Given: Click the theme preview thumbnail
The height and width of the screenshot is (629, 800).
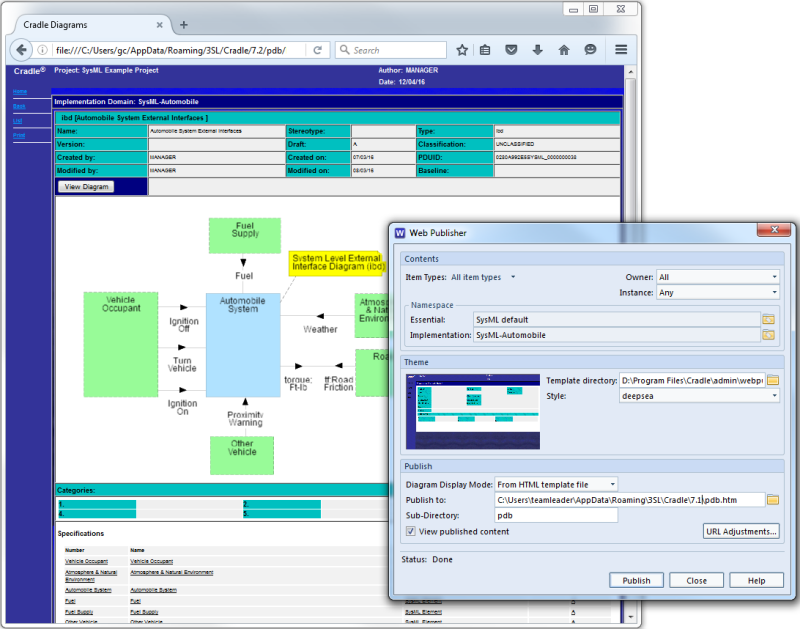Looking at the screenshot, I should pyautogui.click(x=473, y=410).
